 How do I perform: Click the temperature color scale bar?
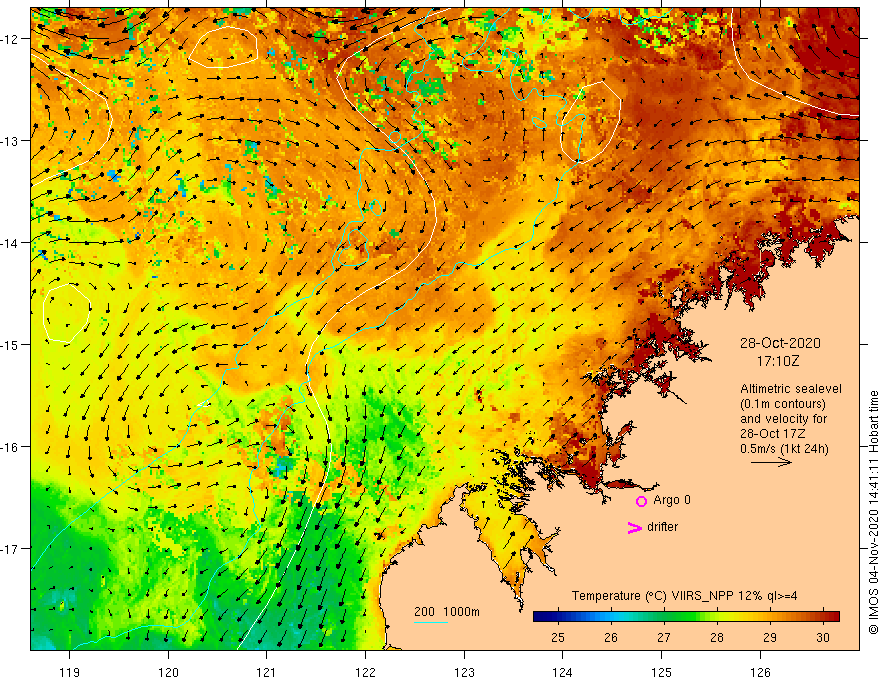tap(686, 616)
